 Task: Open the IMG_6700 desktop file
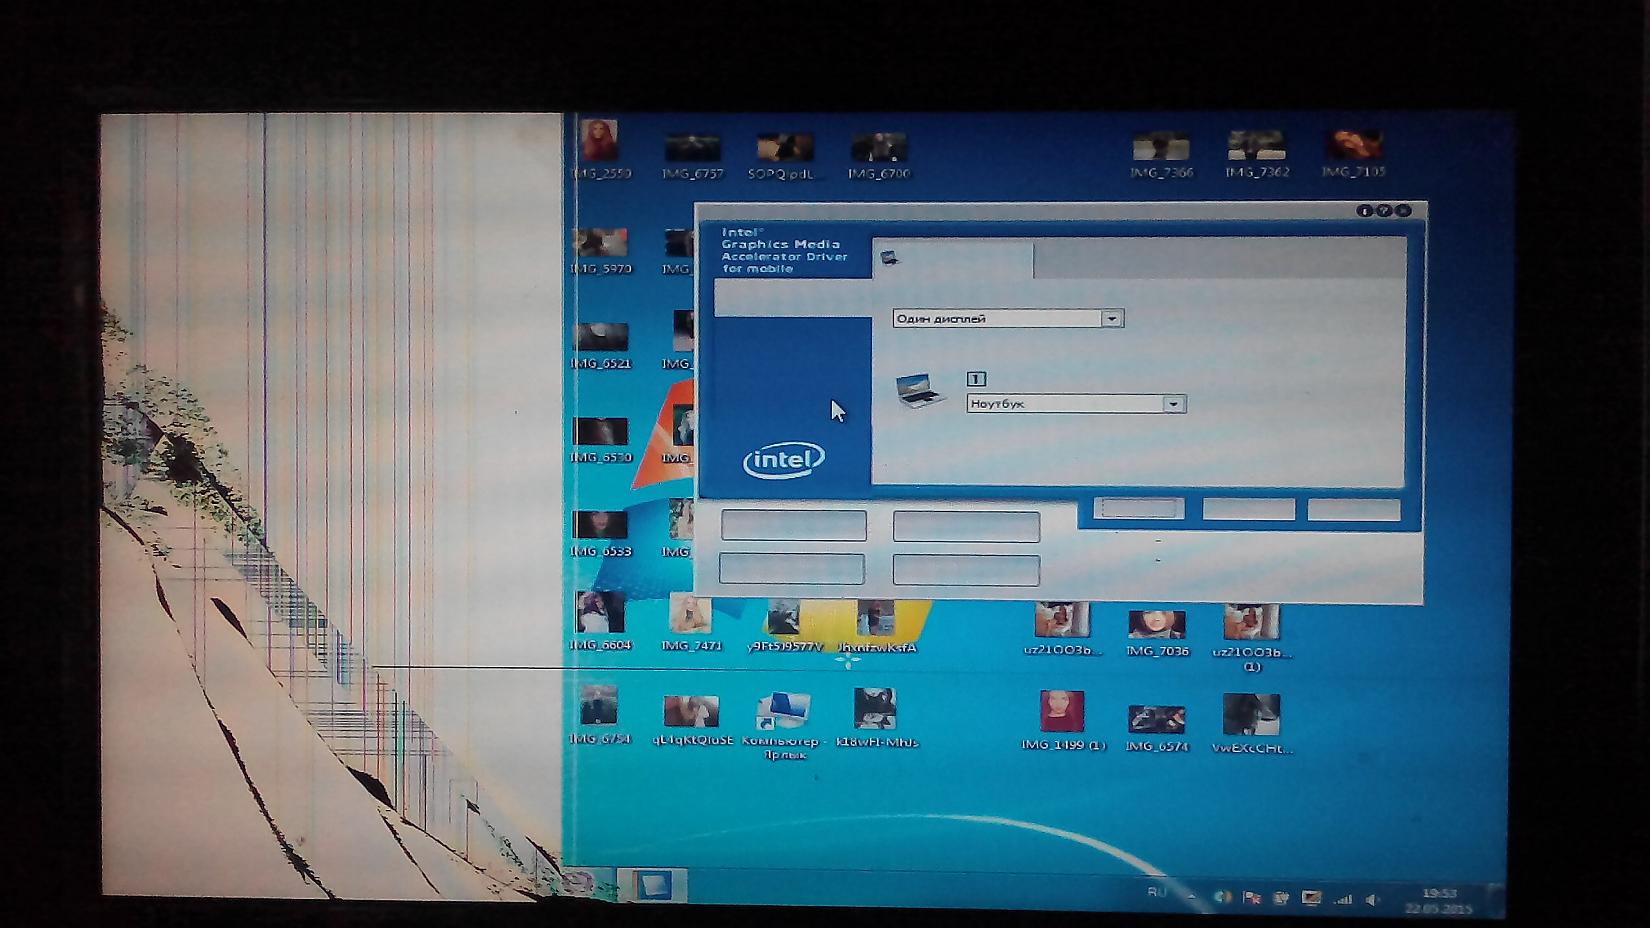tap(878, 150)
